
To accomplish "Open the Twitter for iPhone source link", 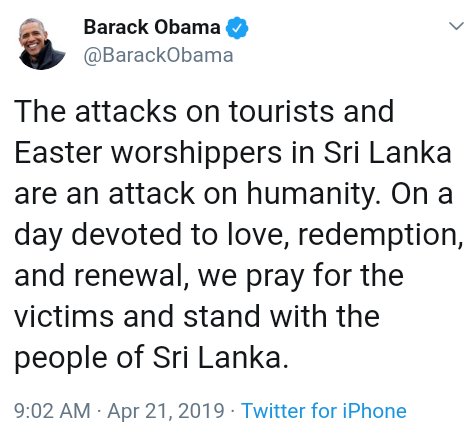I will pyautogui.click(x=324, y=411).
